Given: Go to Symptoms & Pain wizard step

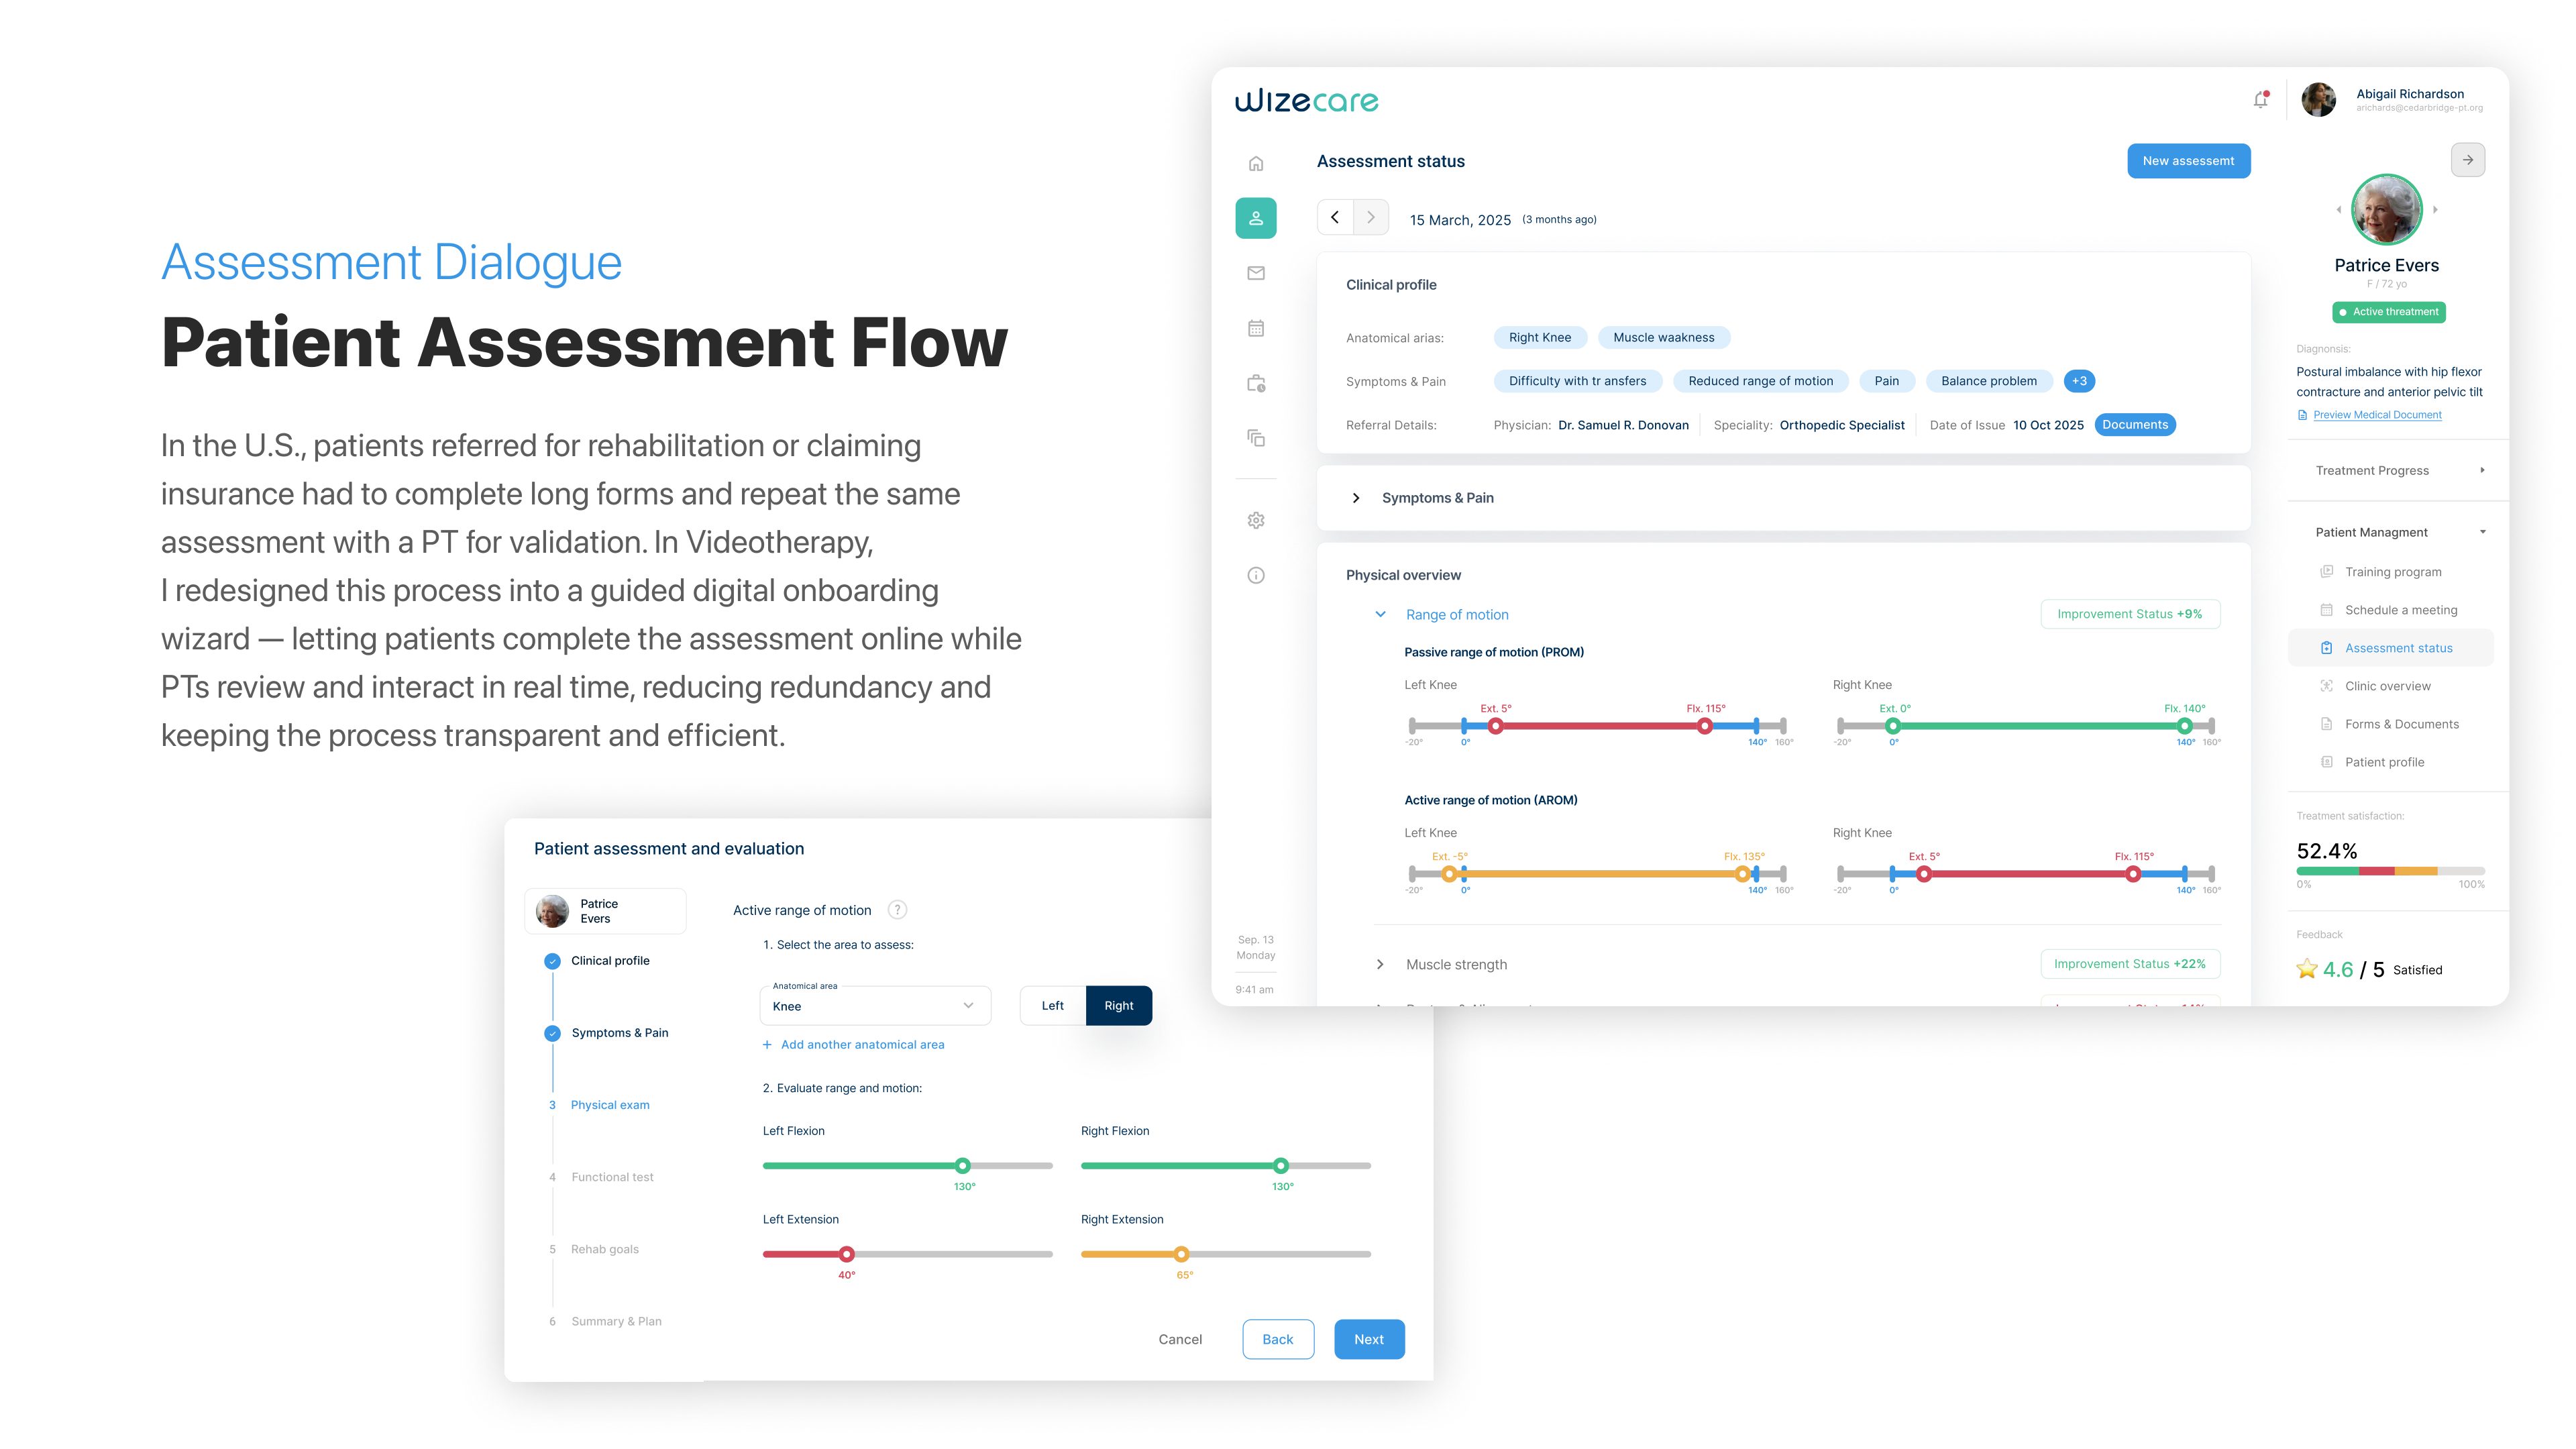Looking at the screenshot, I should coord(607,1033).
